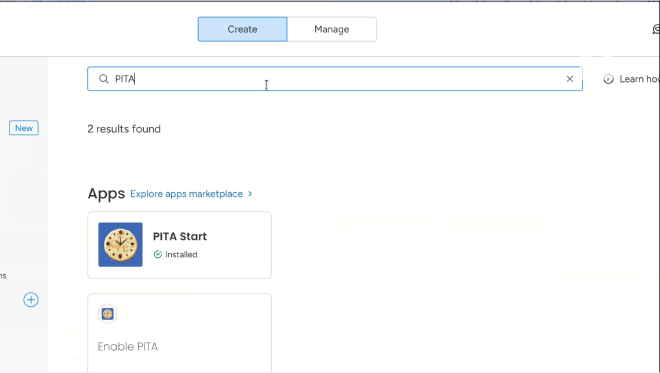Click the plus circle icon in sidebar
The height and width of the screenshot is (373, 660).
(x=31, y=300)
